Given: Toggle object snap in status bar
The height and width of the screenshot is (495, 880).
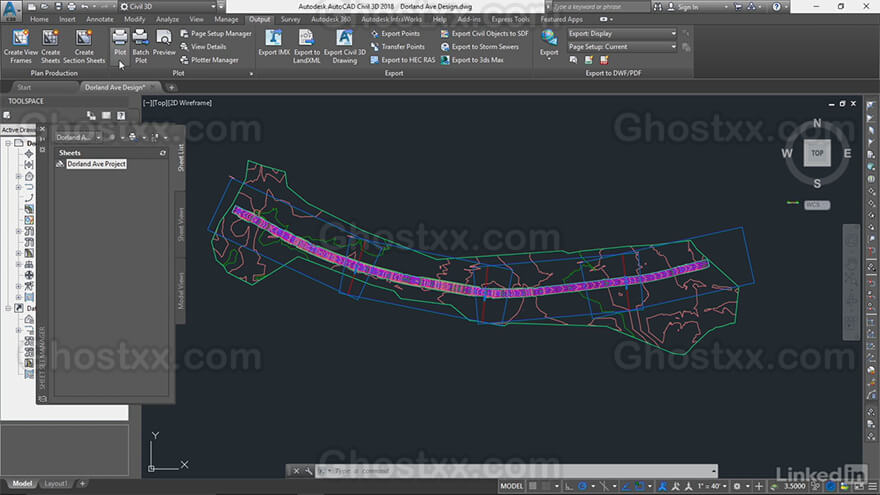Looking at the screenshot, I should [640, 486].
